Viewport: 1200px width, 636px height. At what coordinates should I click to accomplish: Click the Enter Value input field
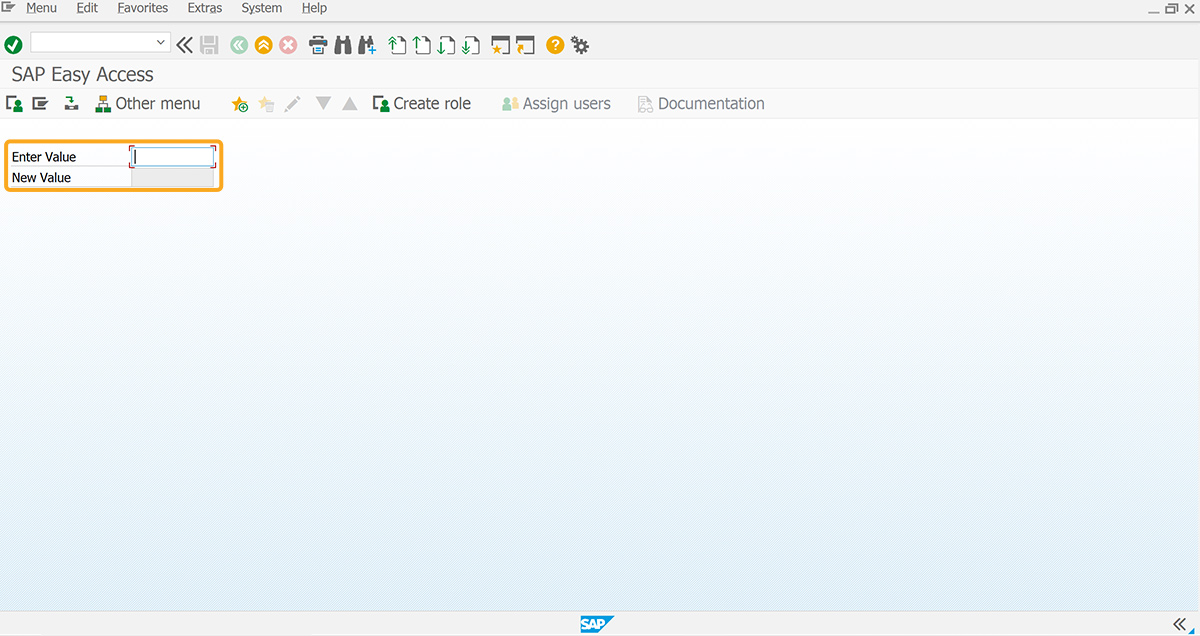[x=173, y=157]
